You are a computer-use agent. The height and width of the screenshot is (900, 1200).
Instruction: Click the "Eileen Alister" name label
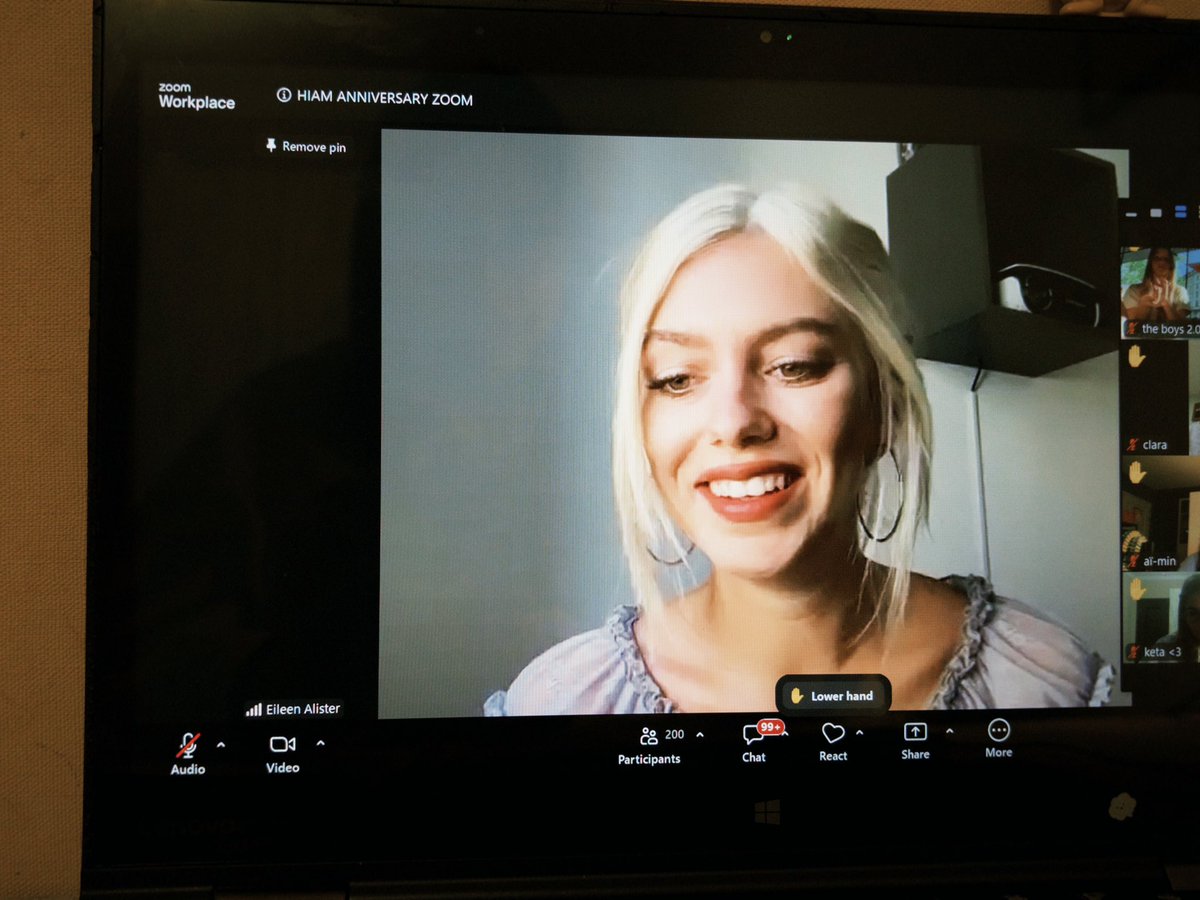click(x=303, y=709)
